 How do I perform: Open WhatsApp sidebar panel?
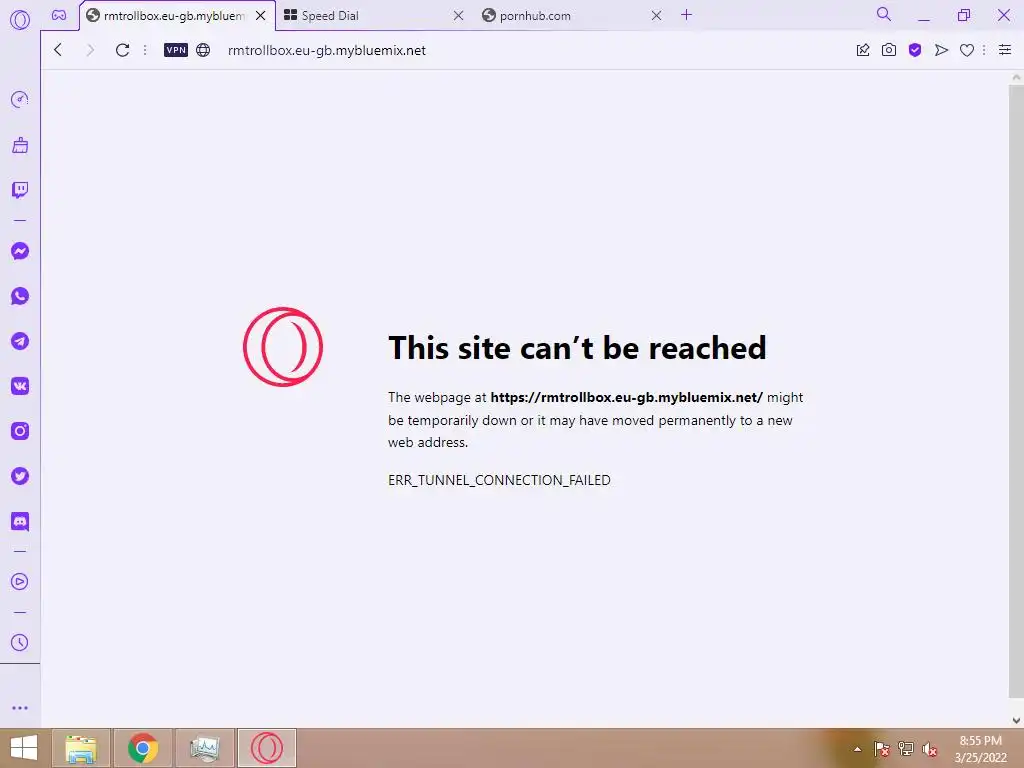coord(20,296)
